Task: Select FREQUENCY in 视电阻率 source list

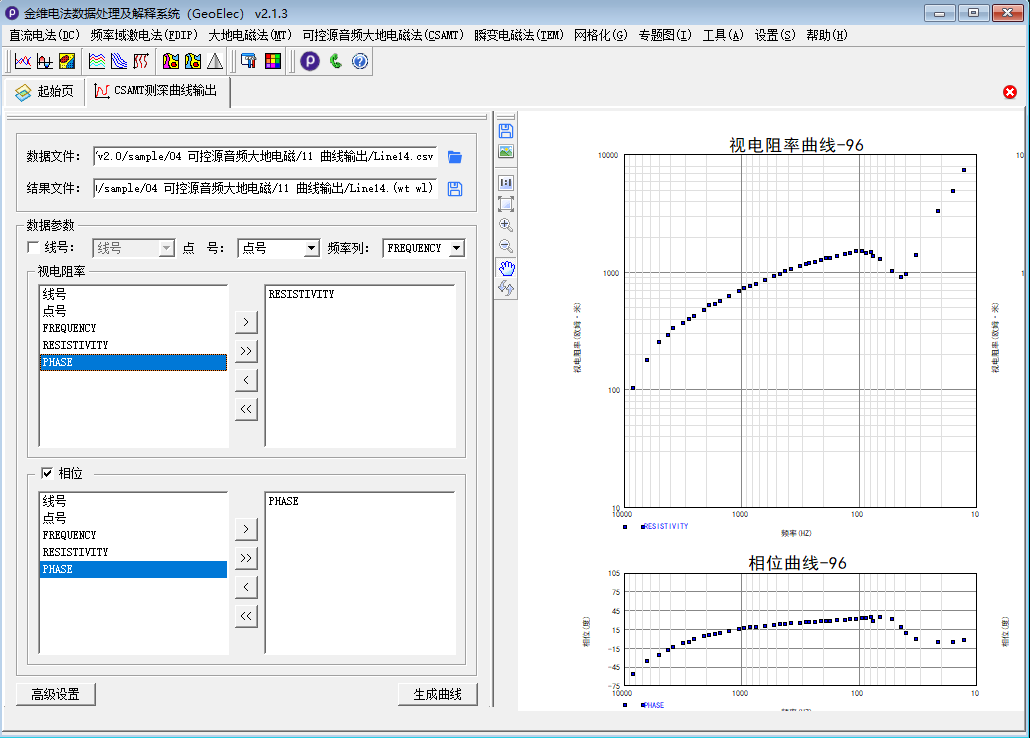Action: 133,328
